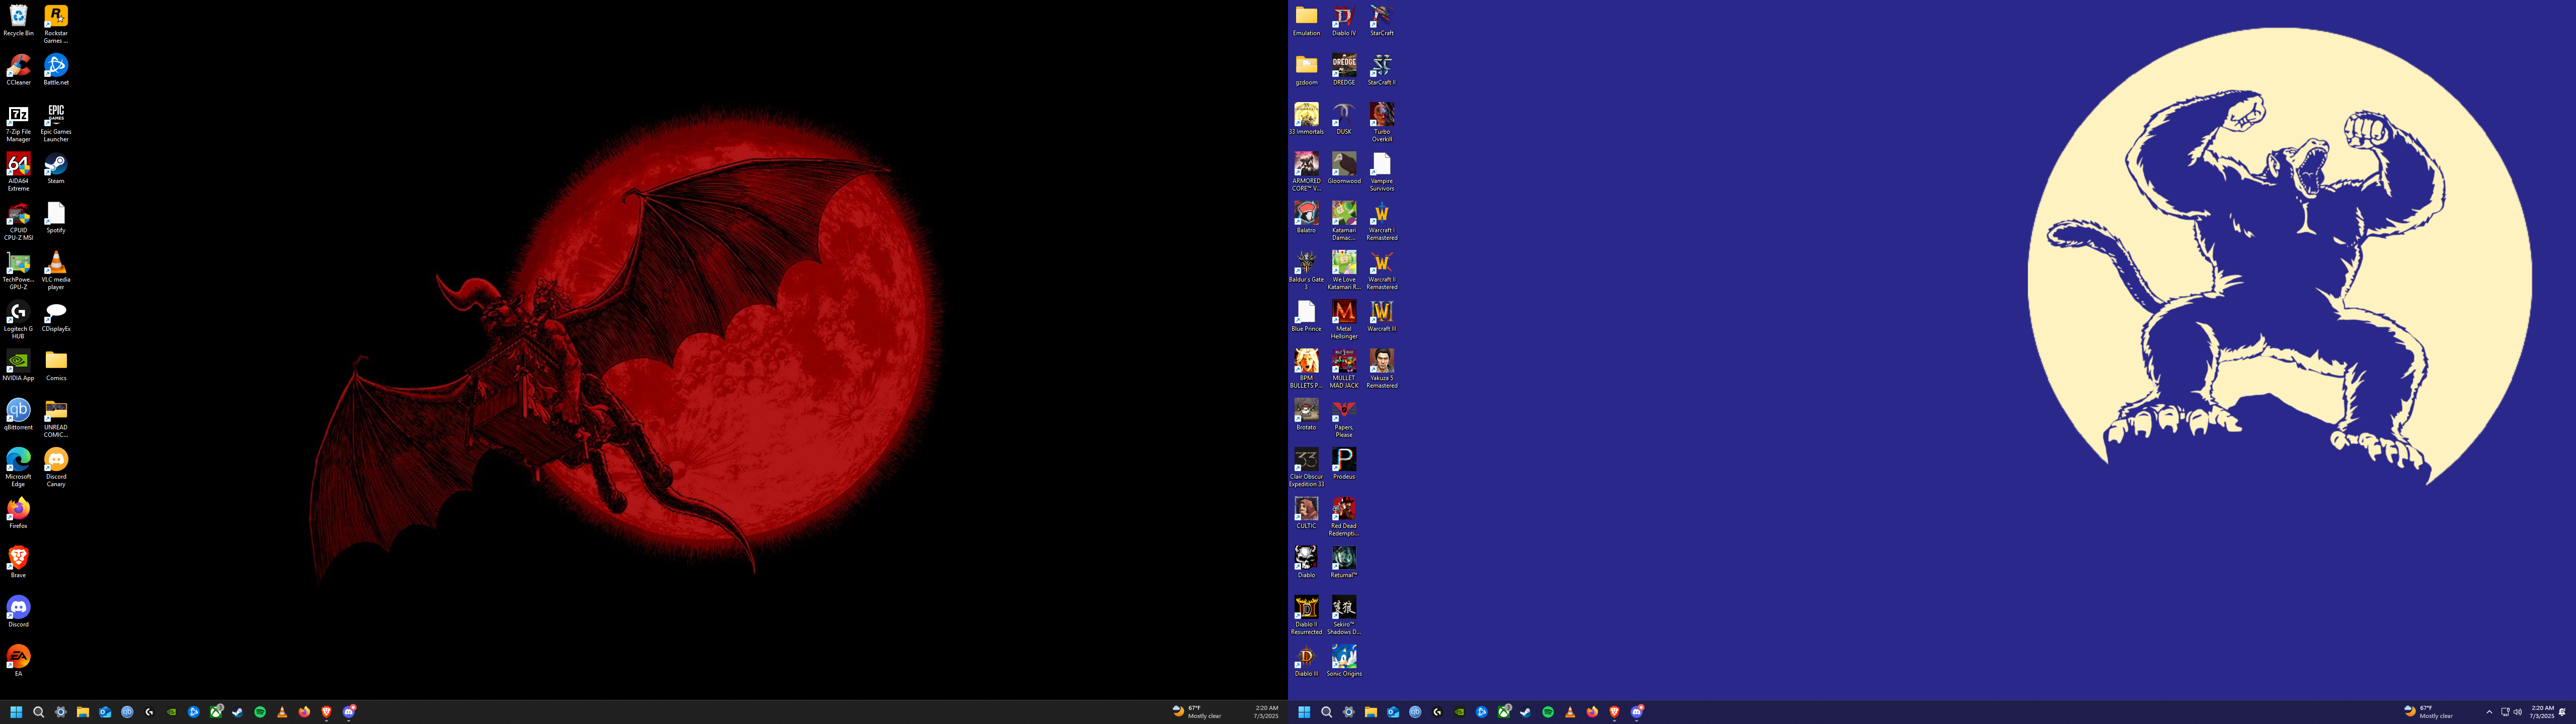Open File Explorer on red-moon screen's taskbar
The height and width of the screenshot is (724, 2576).
coord(83,712)
